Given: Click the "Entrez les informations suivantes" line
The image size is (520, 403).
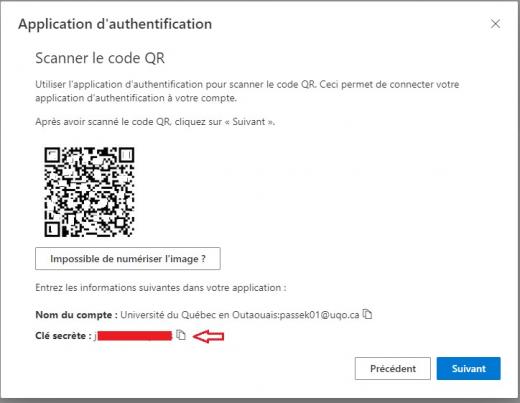Looking at the screenshot, I should coord(161,288).
